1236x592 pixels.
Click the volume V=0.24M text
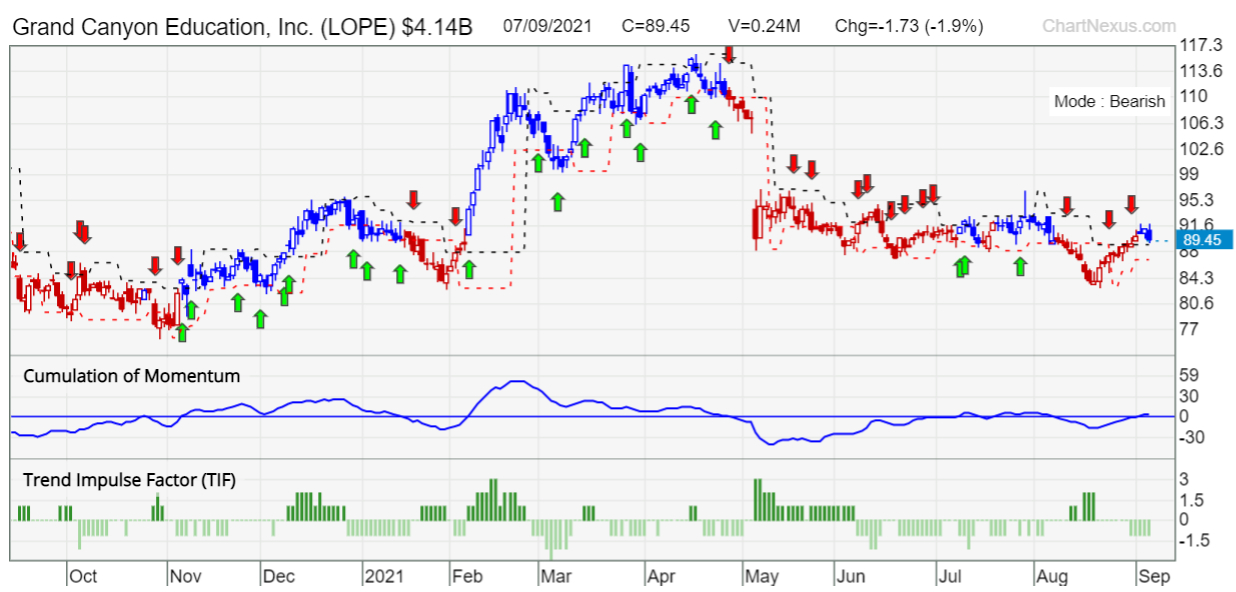click(763, 26)
